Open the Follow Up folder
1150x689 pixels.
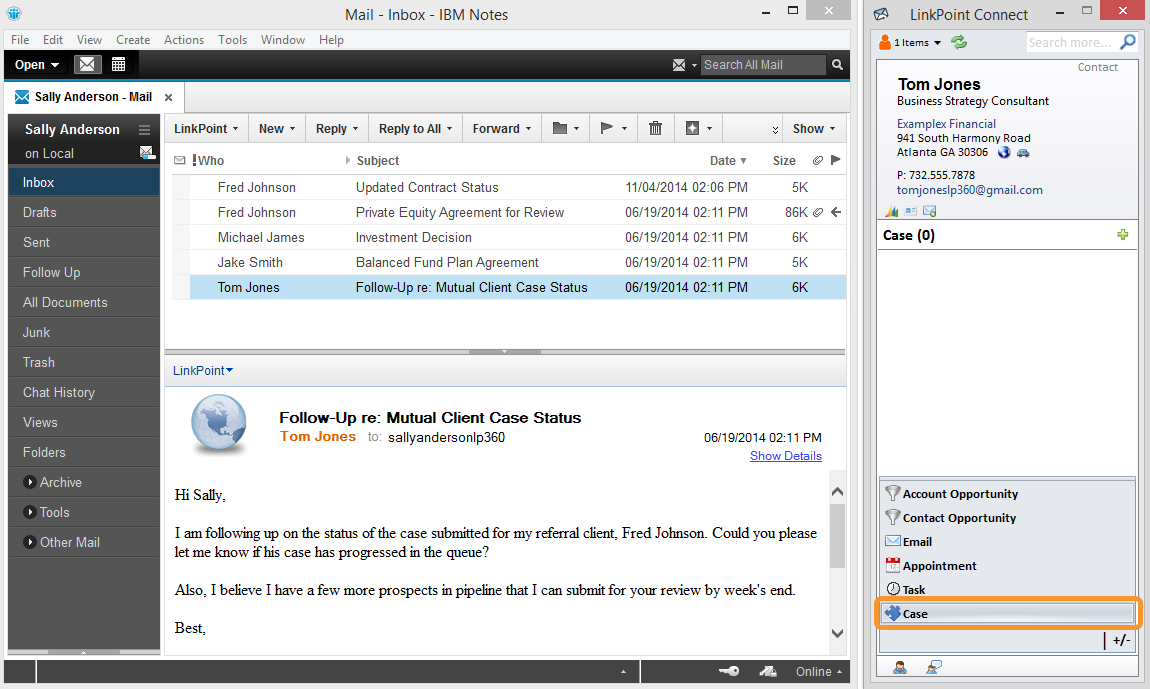point(84,272)
